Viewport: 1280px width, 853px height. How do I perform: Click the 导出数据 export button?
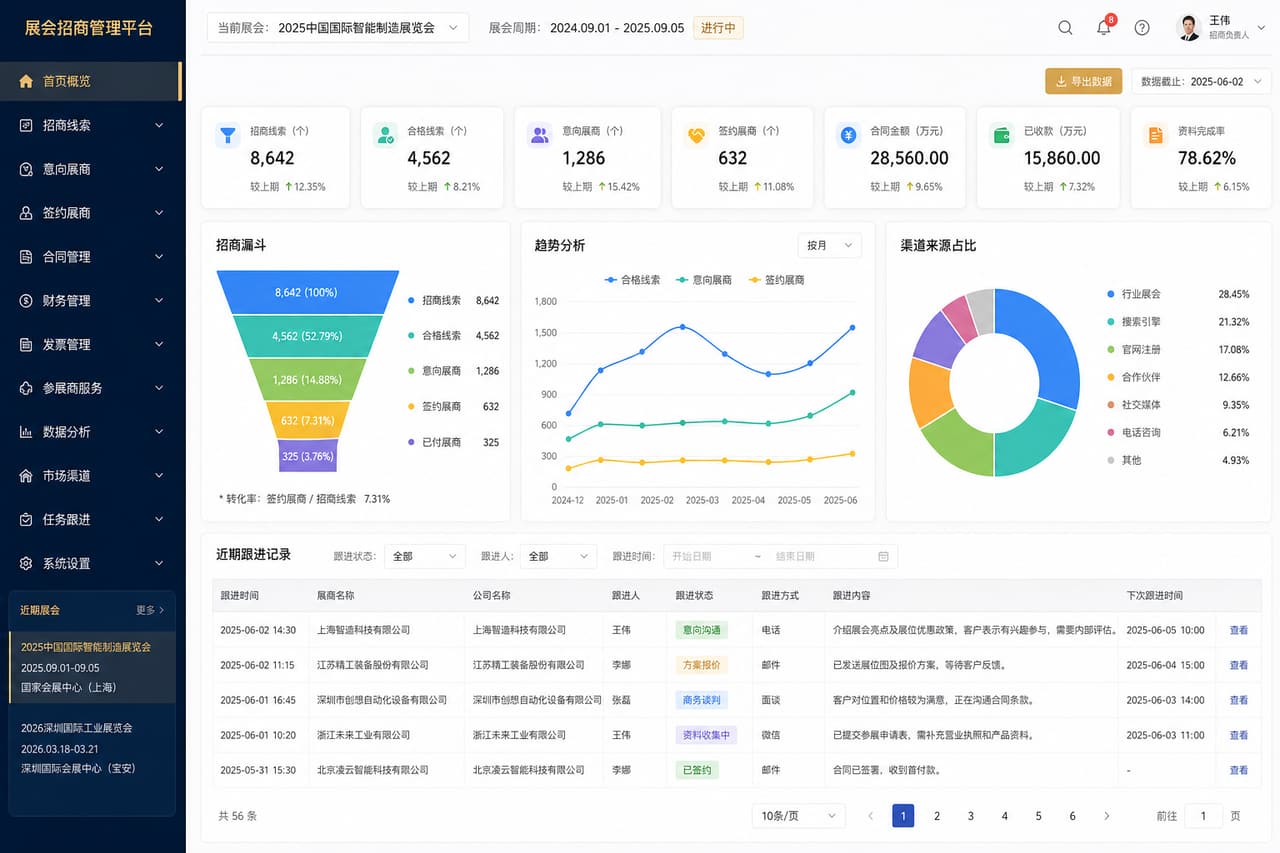pyautogui.click(x=1084, y=81)
